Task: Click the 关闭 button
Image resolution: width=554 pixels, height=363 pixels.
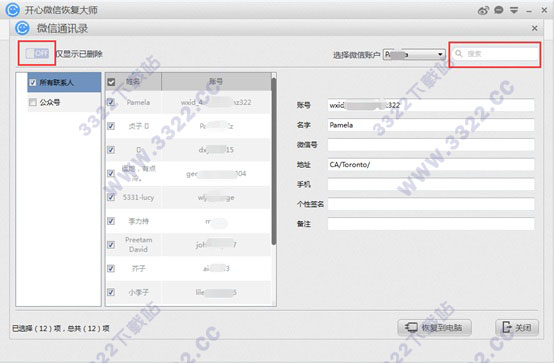Action: coord(517,328)
